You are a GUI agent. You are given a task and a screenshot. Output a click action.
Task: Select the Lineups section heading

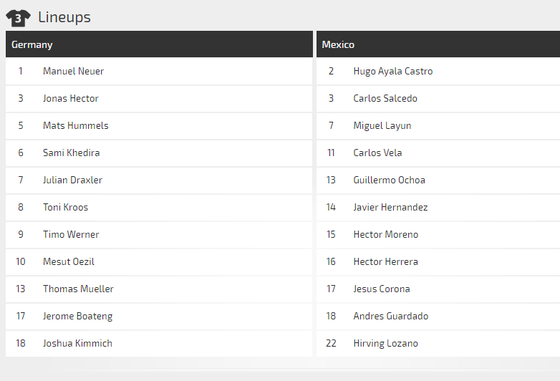(64, 17)
